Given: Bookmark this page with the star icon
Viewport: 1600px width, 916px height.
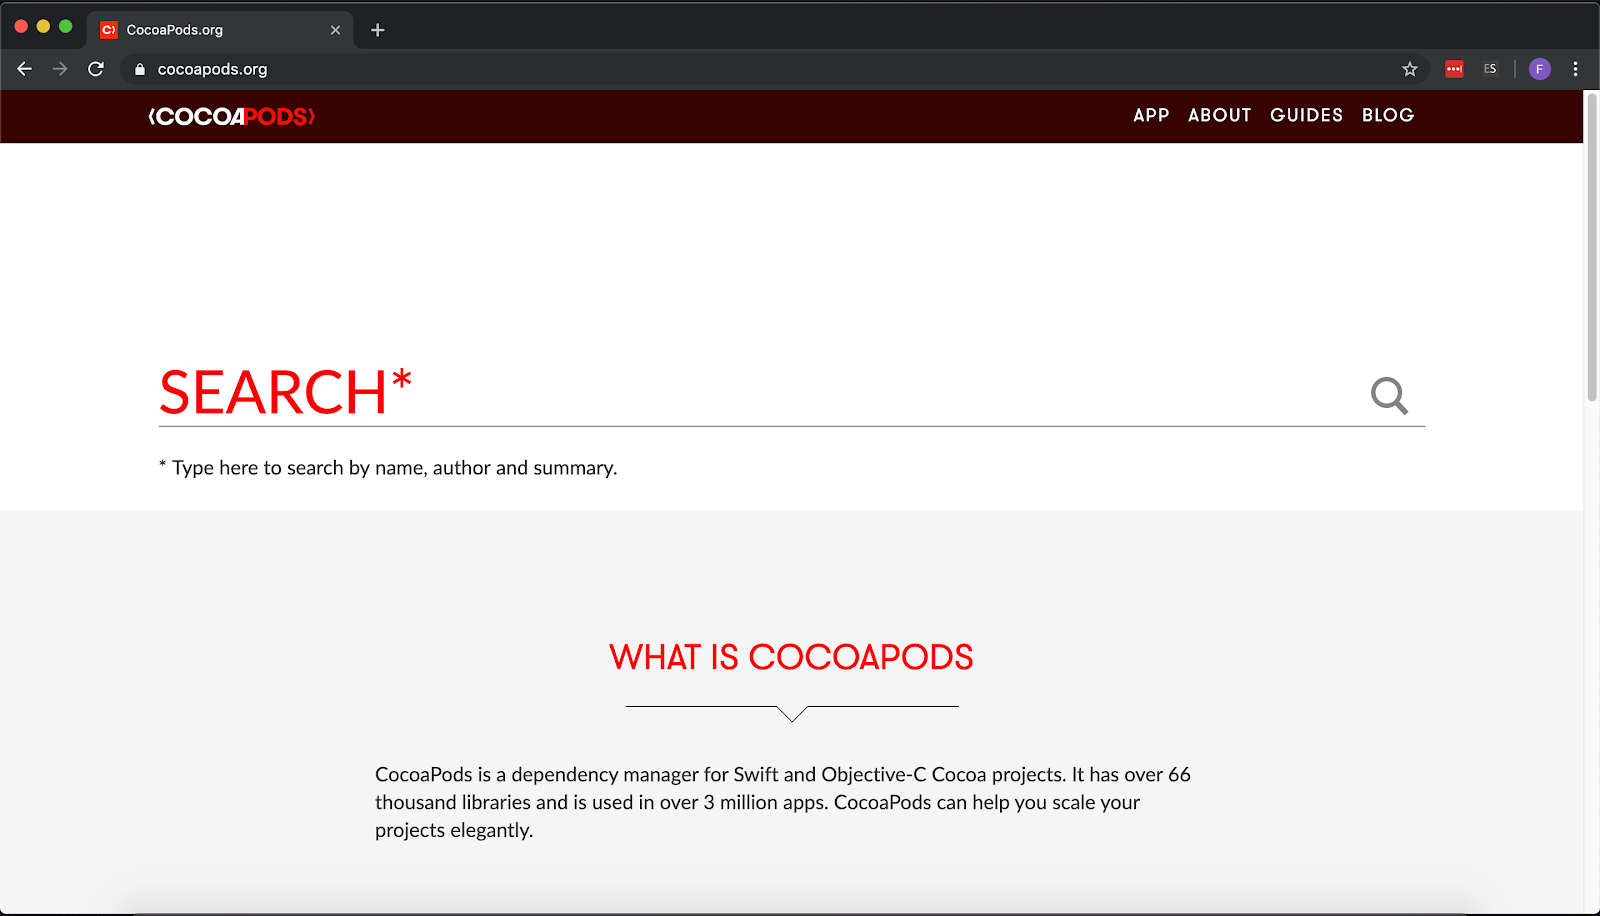Looking at the screenshot, I should click(1410, 69).
